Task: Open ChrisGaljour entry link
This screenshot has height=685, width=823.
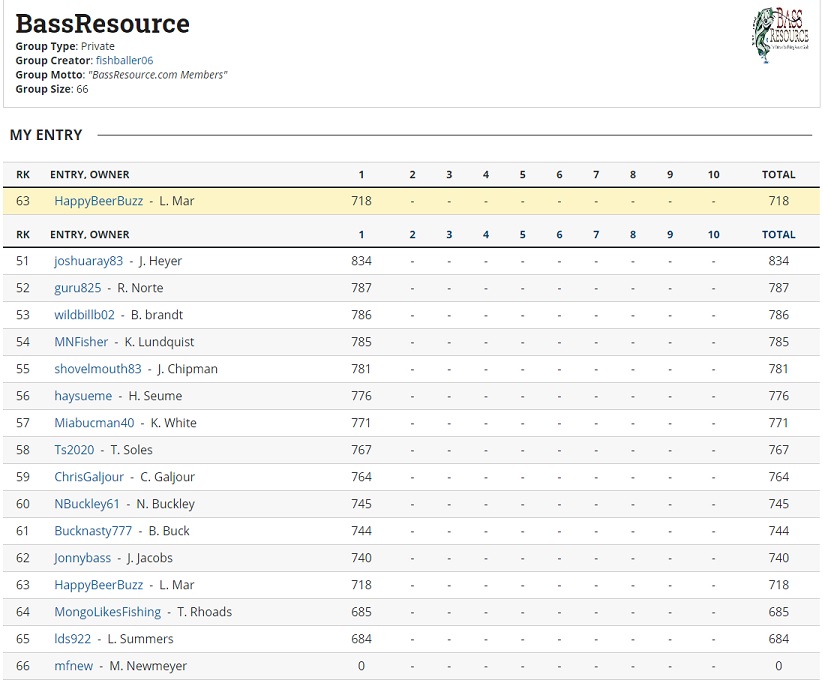Action: tap(89, 477)
